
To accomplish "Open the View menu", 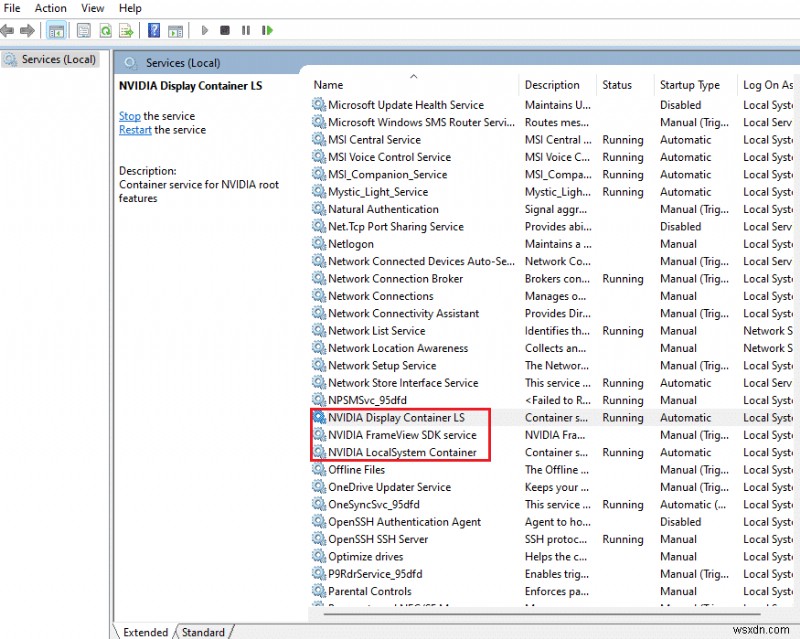I will tap(92, 8).
